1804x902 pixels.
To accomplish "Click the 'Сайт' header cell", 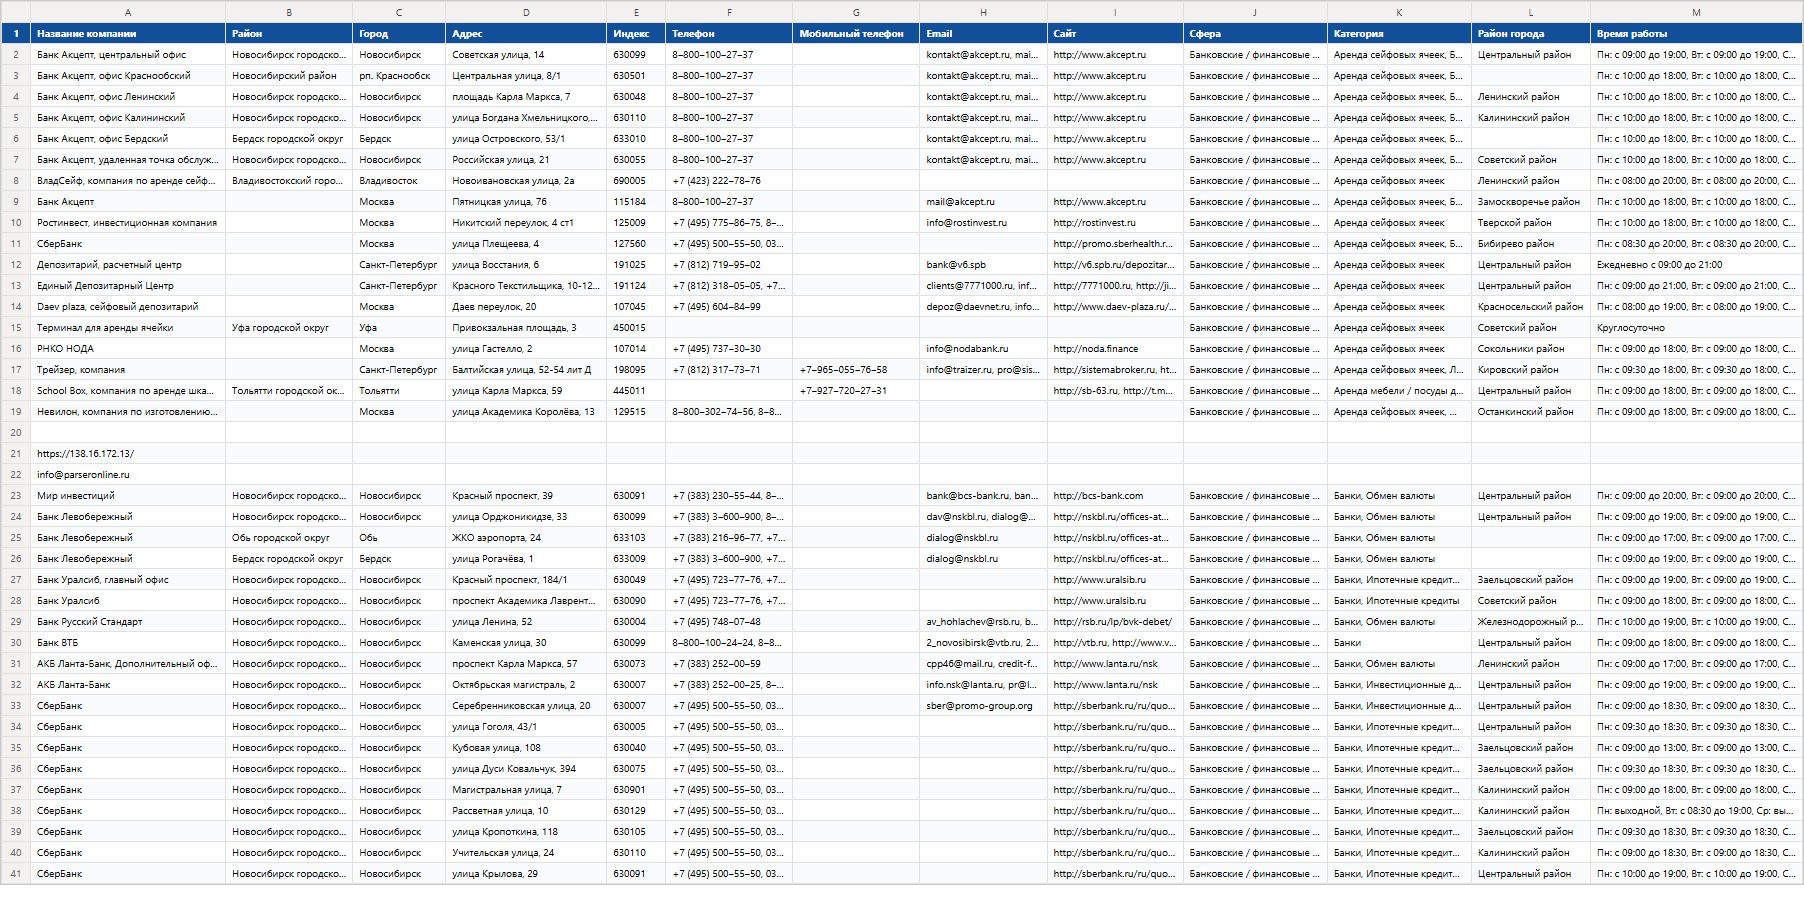I will (1115, 33).
